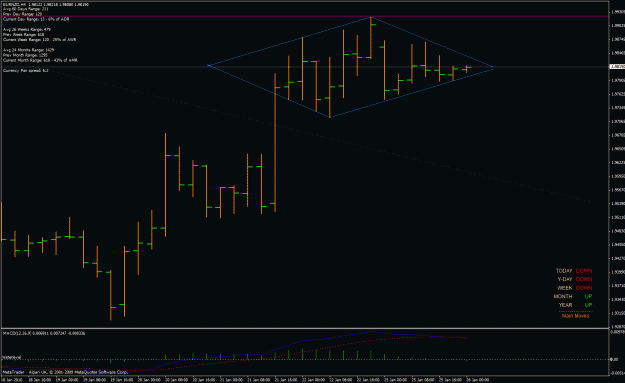Image resolution: width=625 pixels, height=383 pixels.
Task: Click the MetaQuotes Software Corp copyright text
Action: 65,372
